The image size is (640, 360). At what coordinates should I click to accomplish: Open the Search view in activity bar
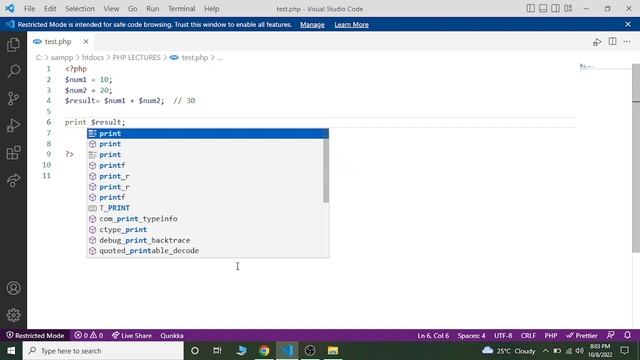coord(13,71)
